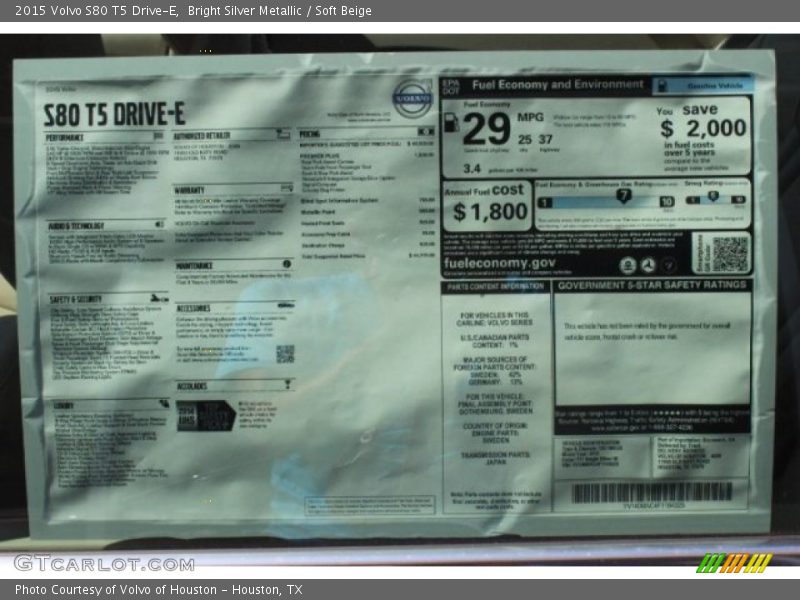Click the small QR code in the Accessories section
The image size is (800, 600).
[x=285, y=354]
